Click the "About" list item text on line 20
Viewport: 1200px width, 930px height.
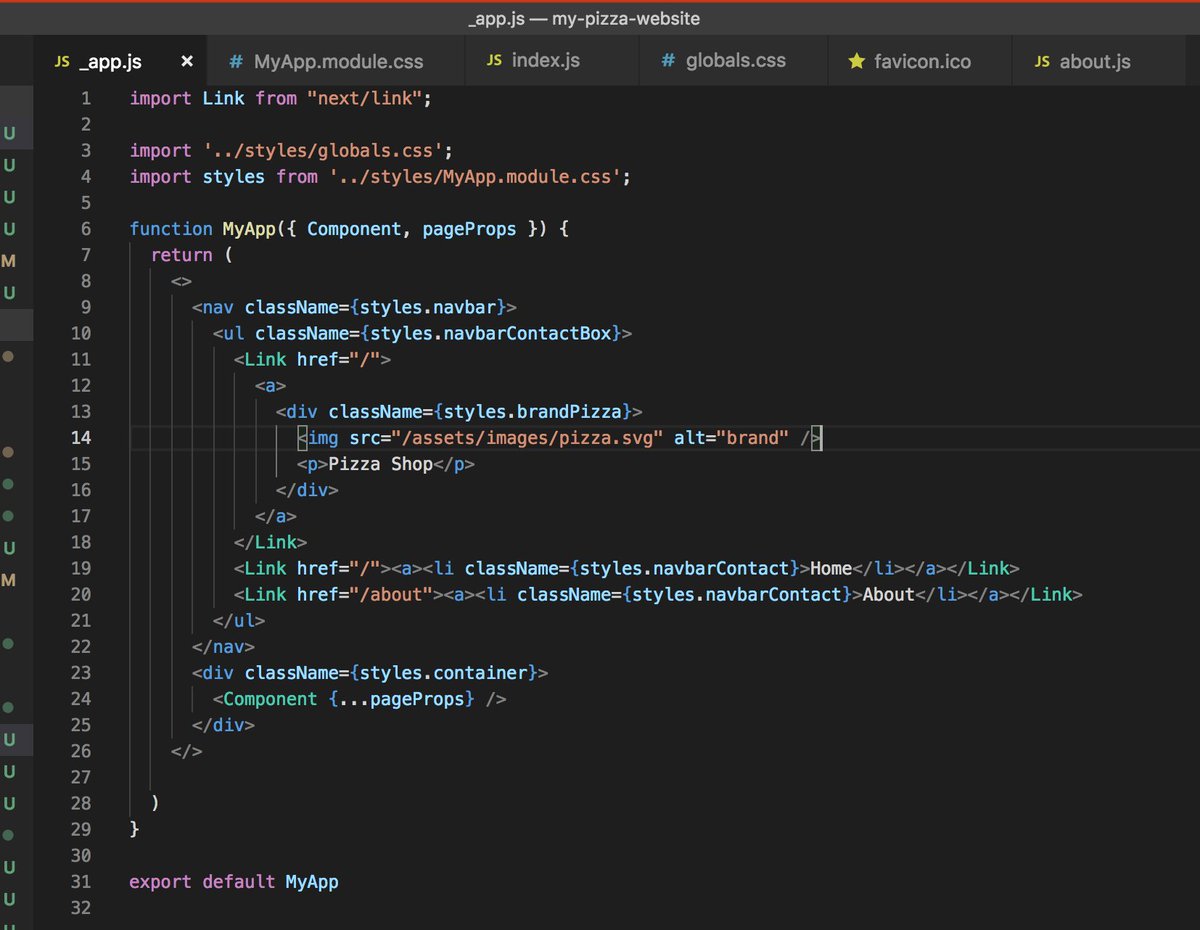[x=889, y=594]
